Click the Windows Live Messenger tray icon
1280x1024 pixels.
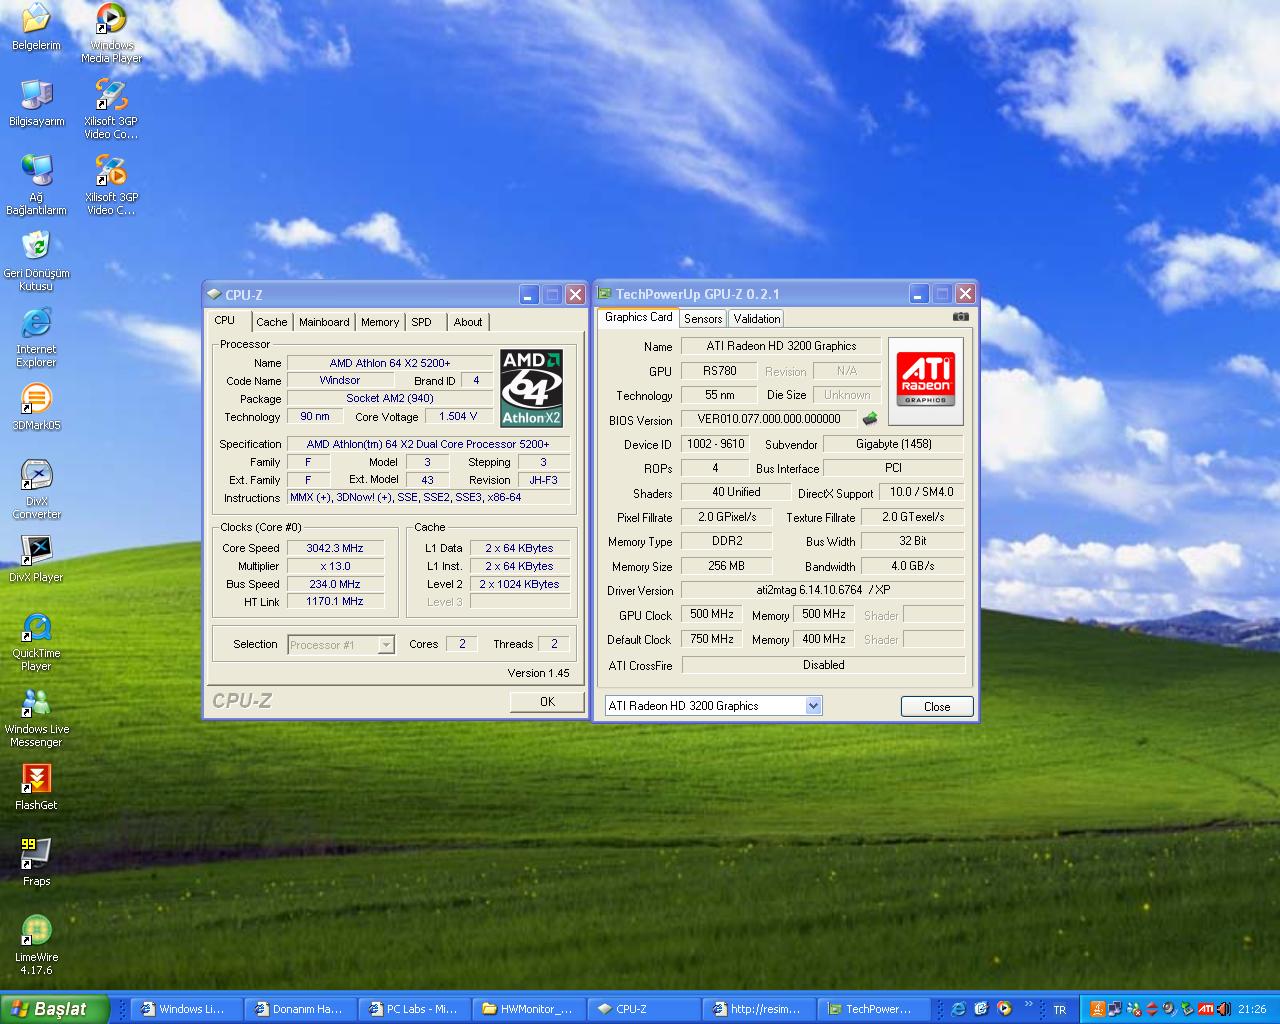click(1134, 1009)
